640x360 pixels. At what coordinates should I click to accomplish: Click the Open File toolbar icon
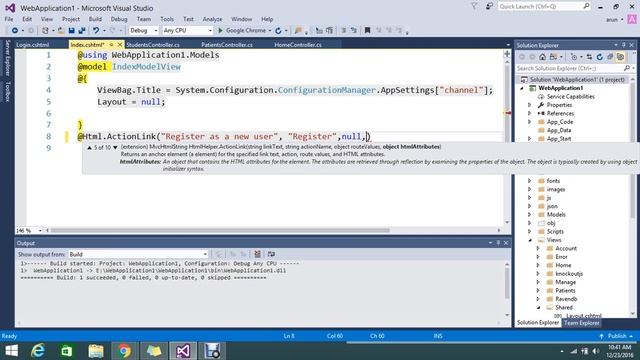click(x=60, y=31)
